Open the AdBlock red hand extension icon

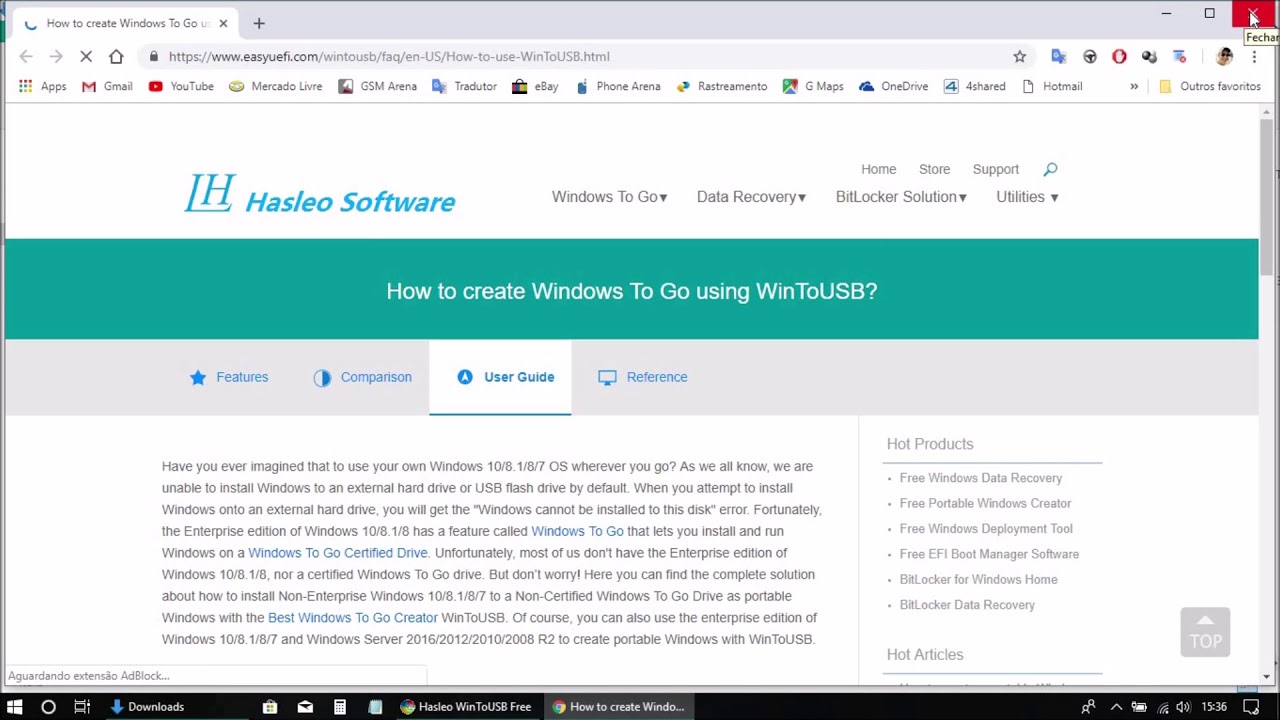pyautogui.click(x=1119, y=57)
